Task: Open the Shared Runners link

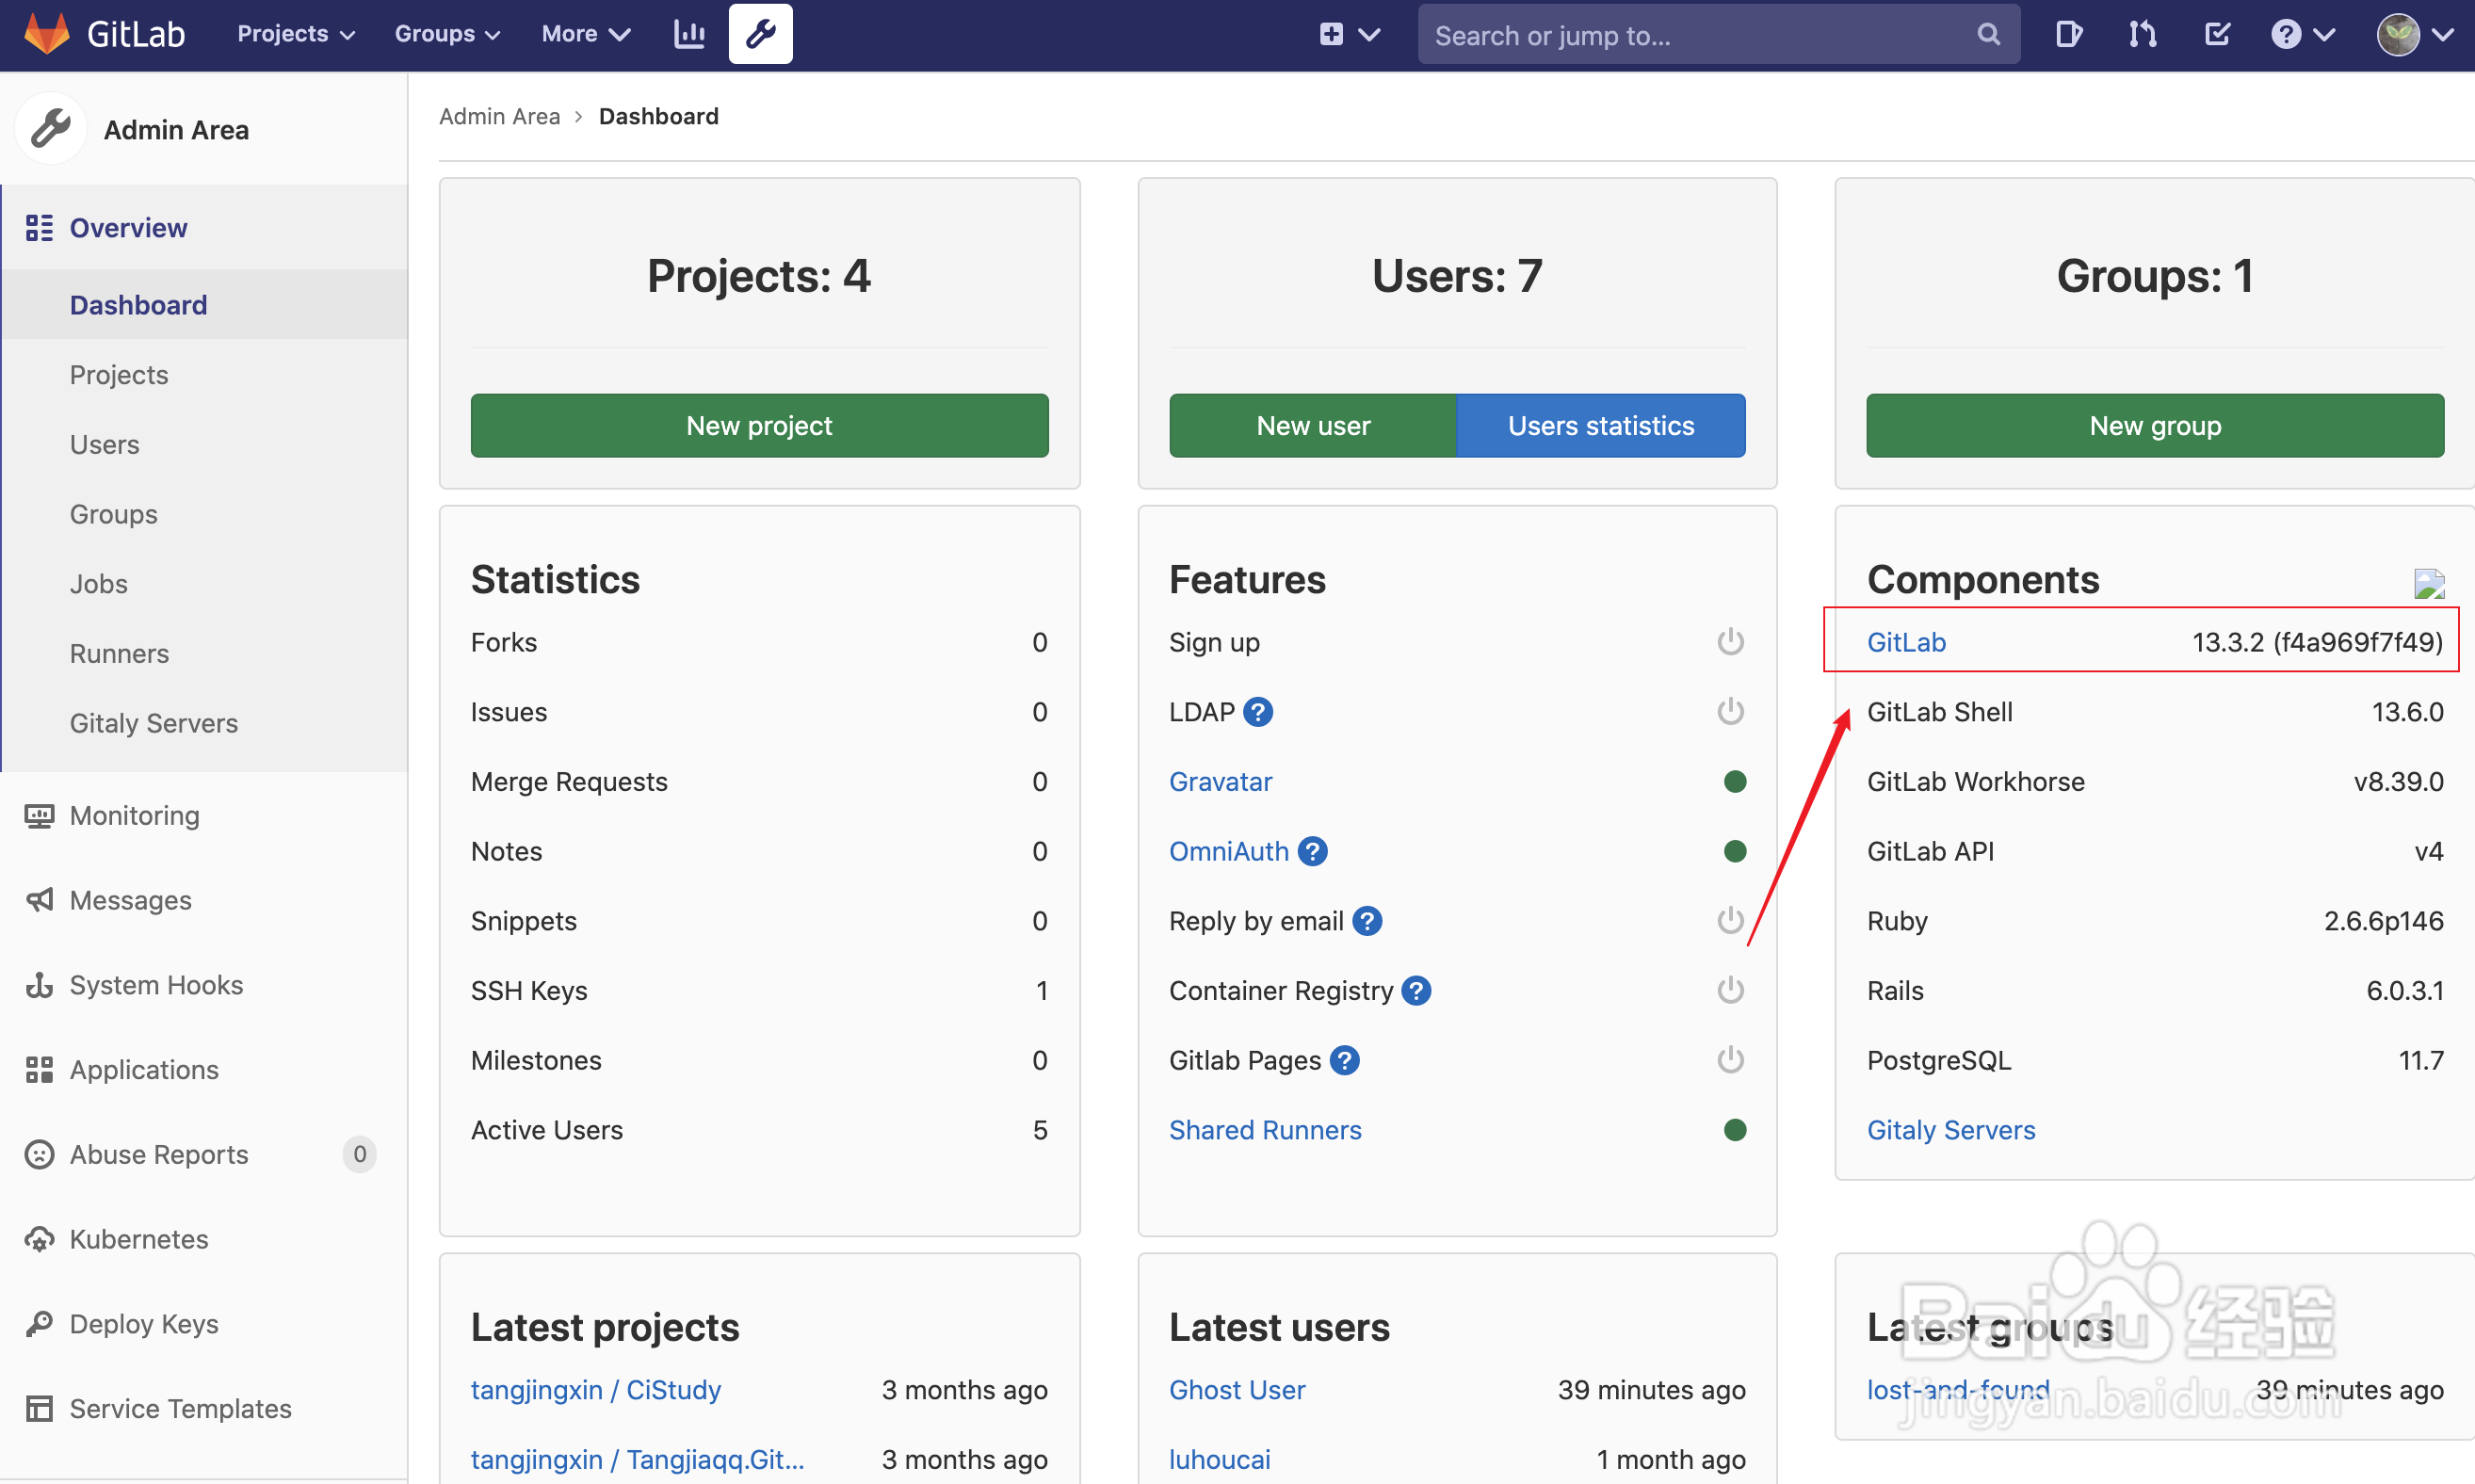Action: [x=1265, y=1130]
